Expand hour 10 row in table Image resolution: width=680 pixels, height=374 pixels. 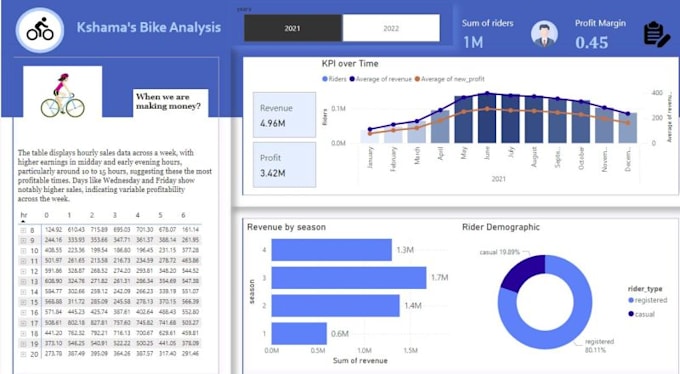click(23, 251)
